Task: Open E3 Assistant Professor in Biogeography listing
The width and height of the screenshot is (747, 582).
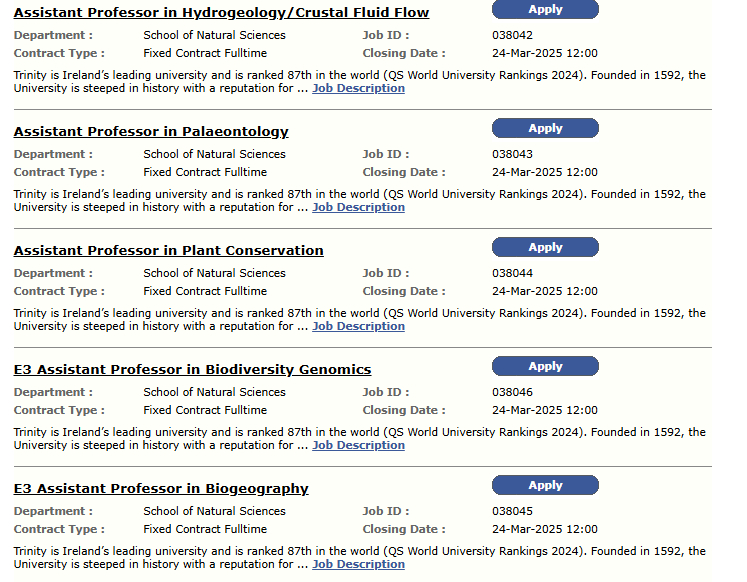Action: coord(160,489)
